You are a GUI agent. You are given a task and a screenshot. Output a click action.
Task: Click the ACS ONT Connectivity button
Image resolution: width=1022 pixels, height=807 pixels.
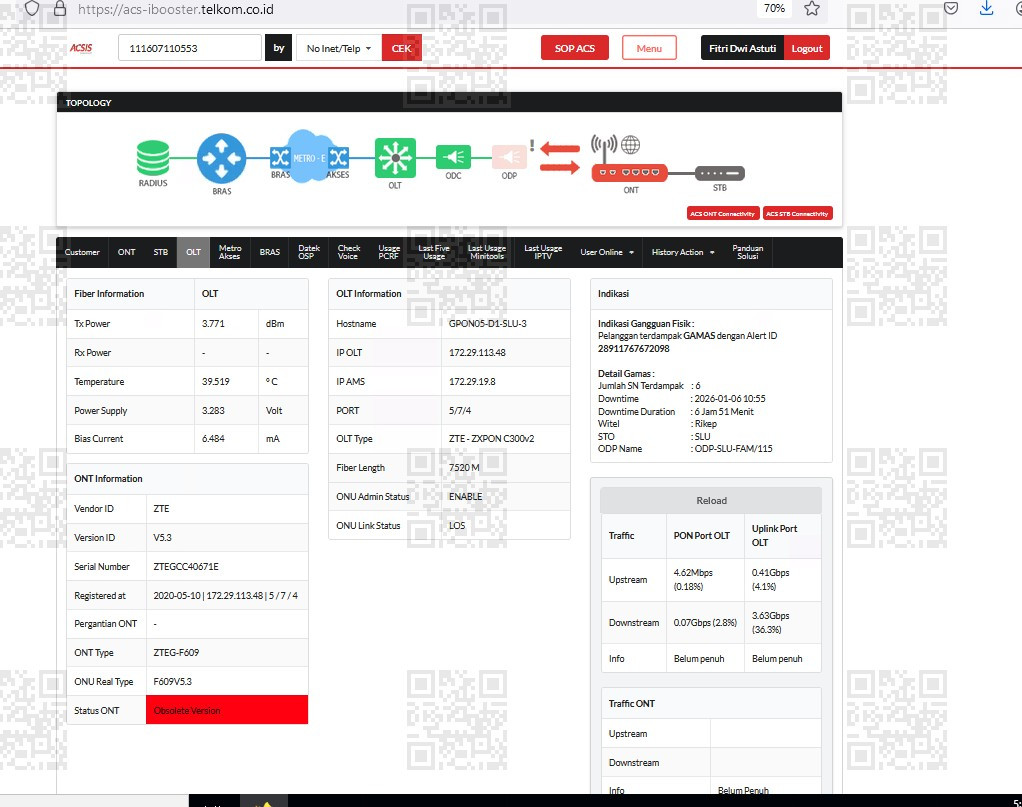[x=723, y=214]
